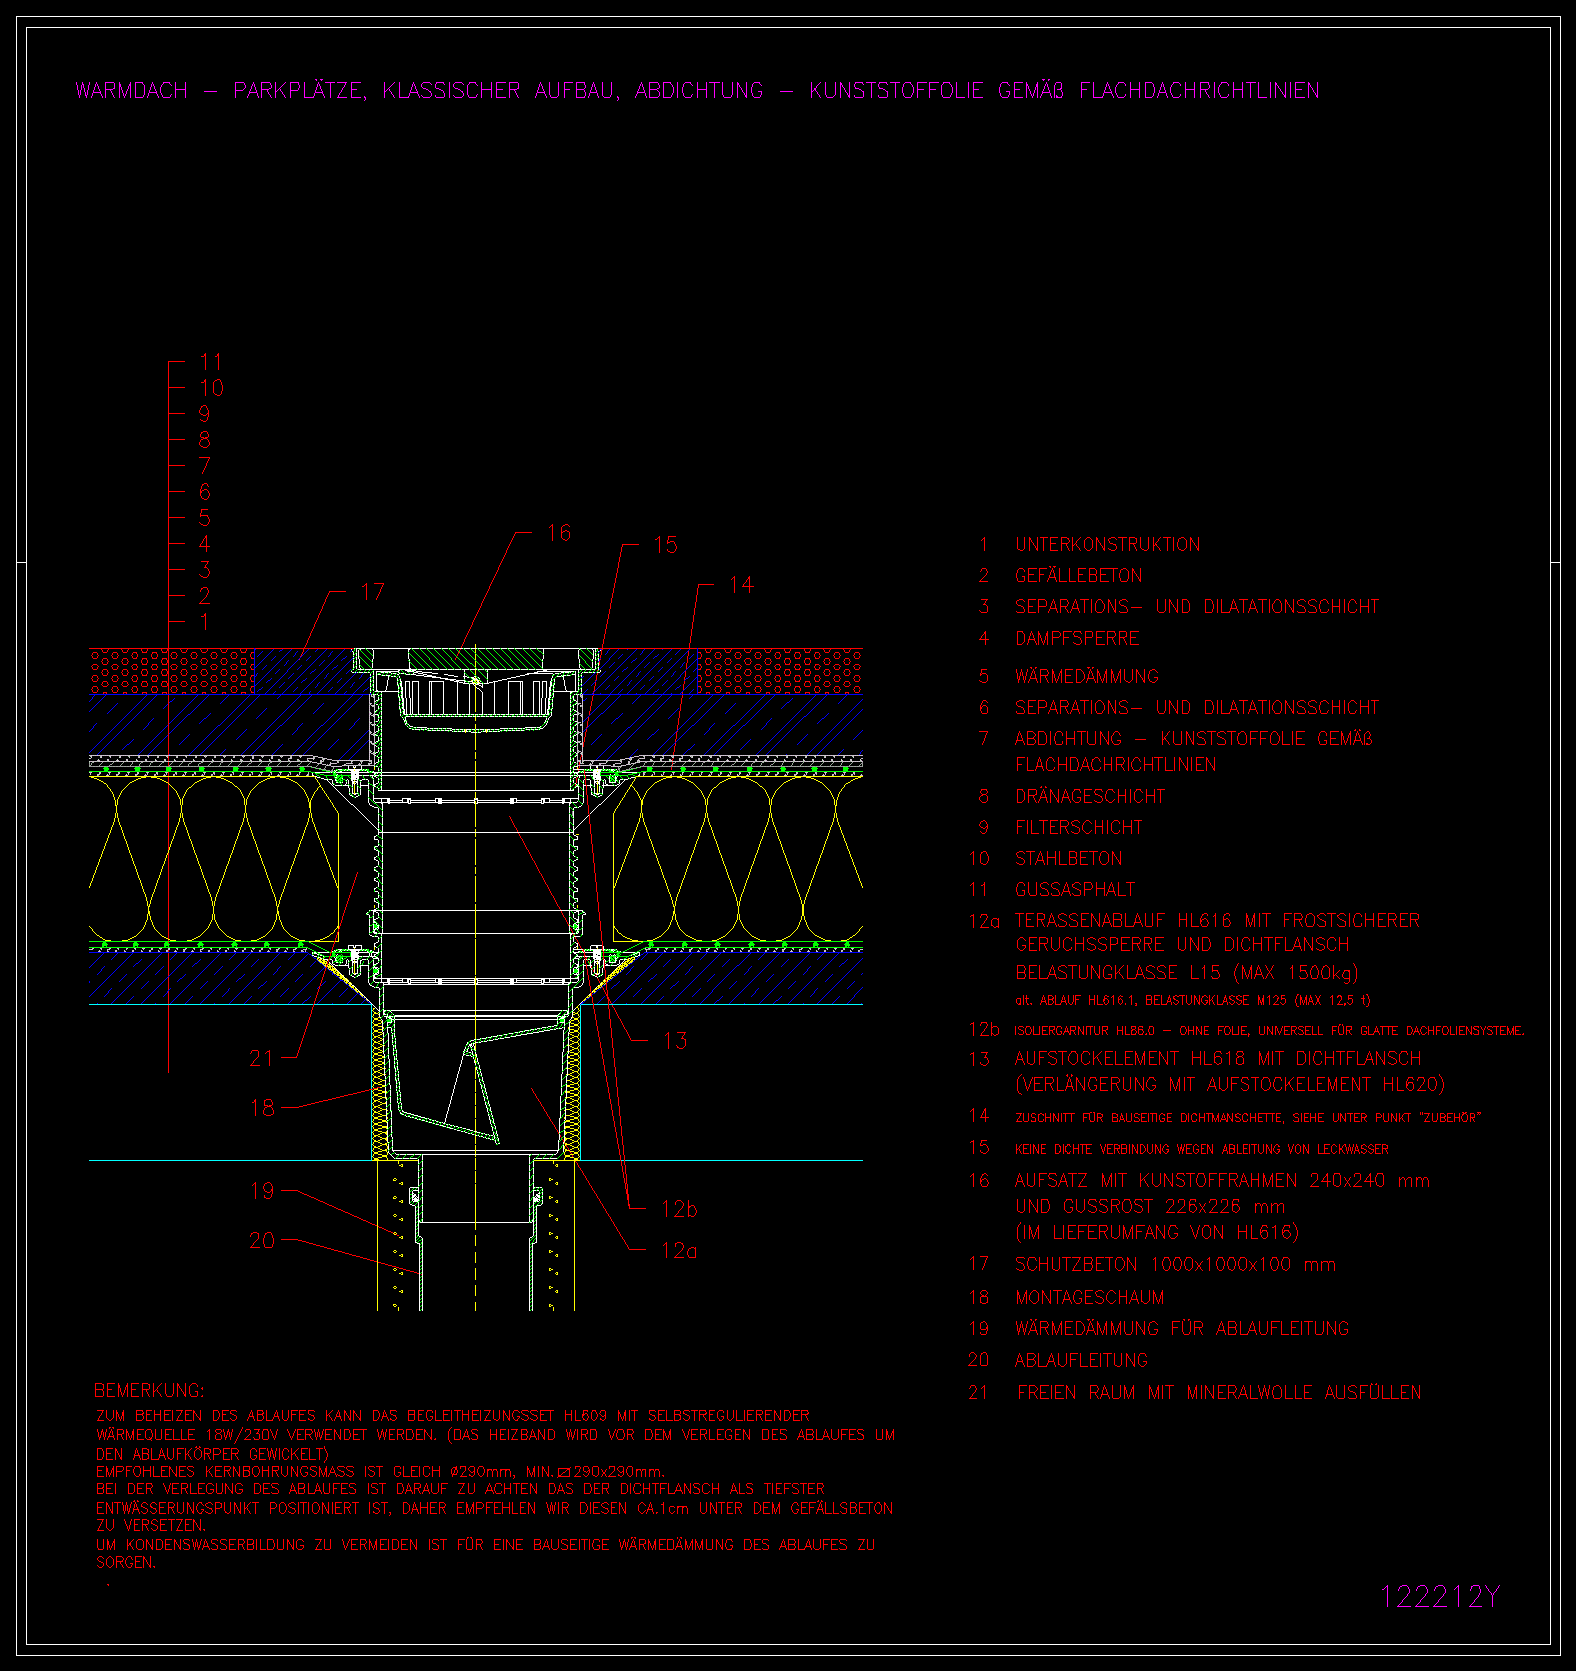Image resolution: width=1576 pixels, height=1671 pixels.
Task: Click callout label '13' beside the drain
Action: [675, 1041]
